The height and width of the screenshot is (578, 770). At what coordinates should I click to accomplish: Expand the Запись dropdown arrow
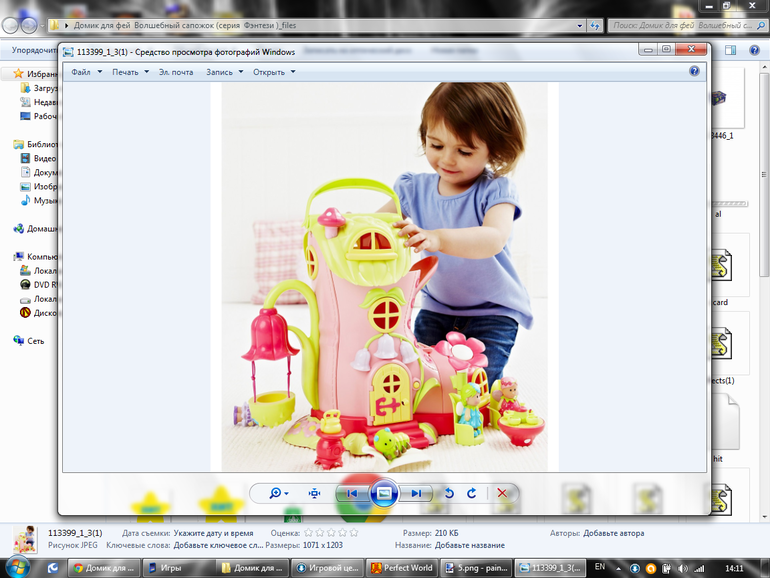click(241, 72)
